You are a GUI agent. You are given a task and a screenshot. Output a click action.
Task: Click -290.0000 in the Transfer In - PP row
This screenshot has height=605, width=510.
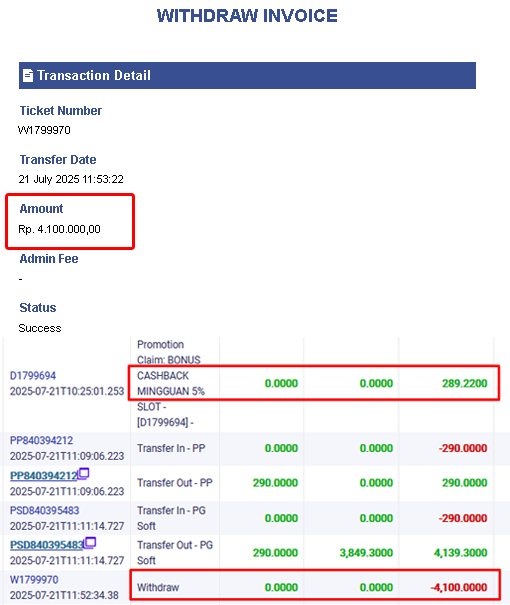[463, 448]
